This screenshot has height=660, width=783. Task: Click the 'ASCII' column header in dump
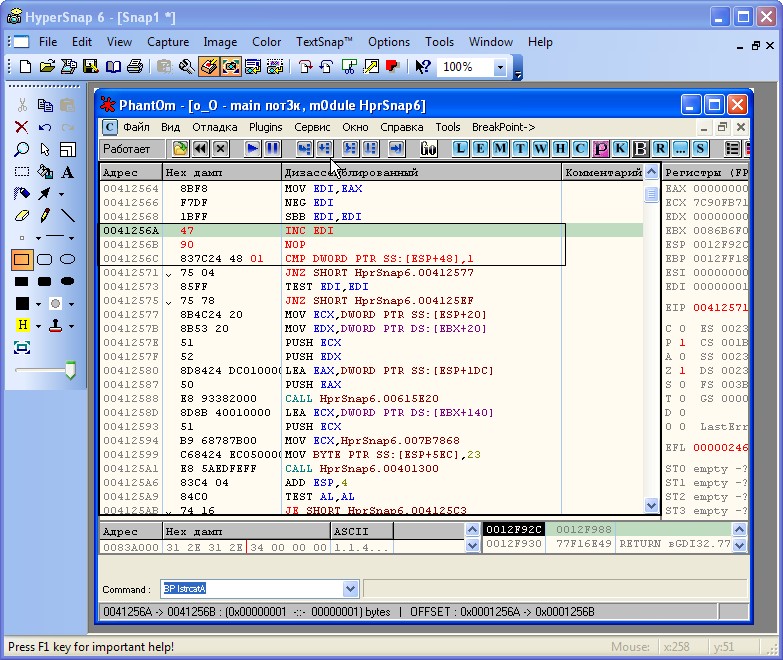(362, 531)
